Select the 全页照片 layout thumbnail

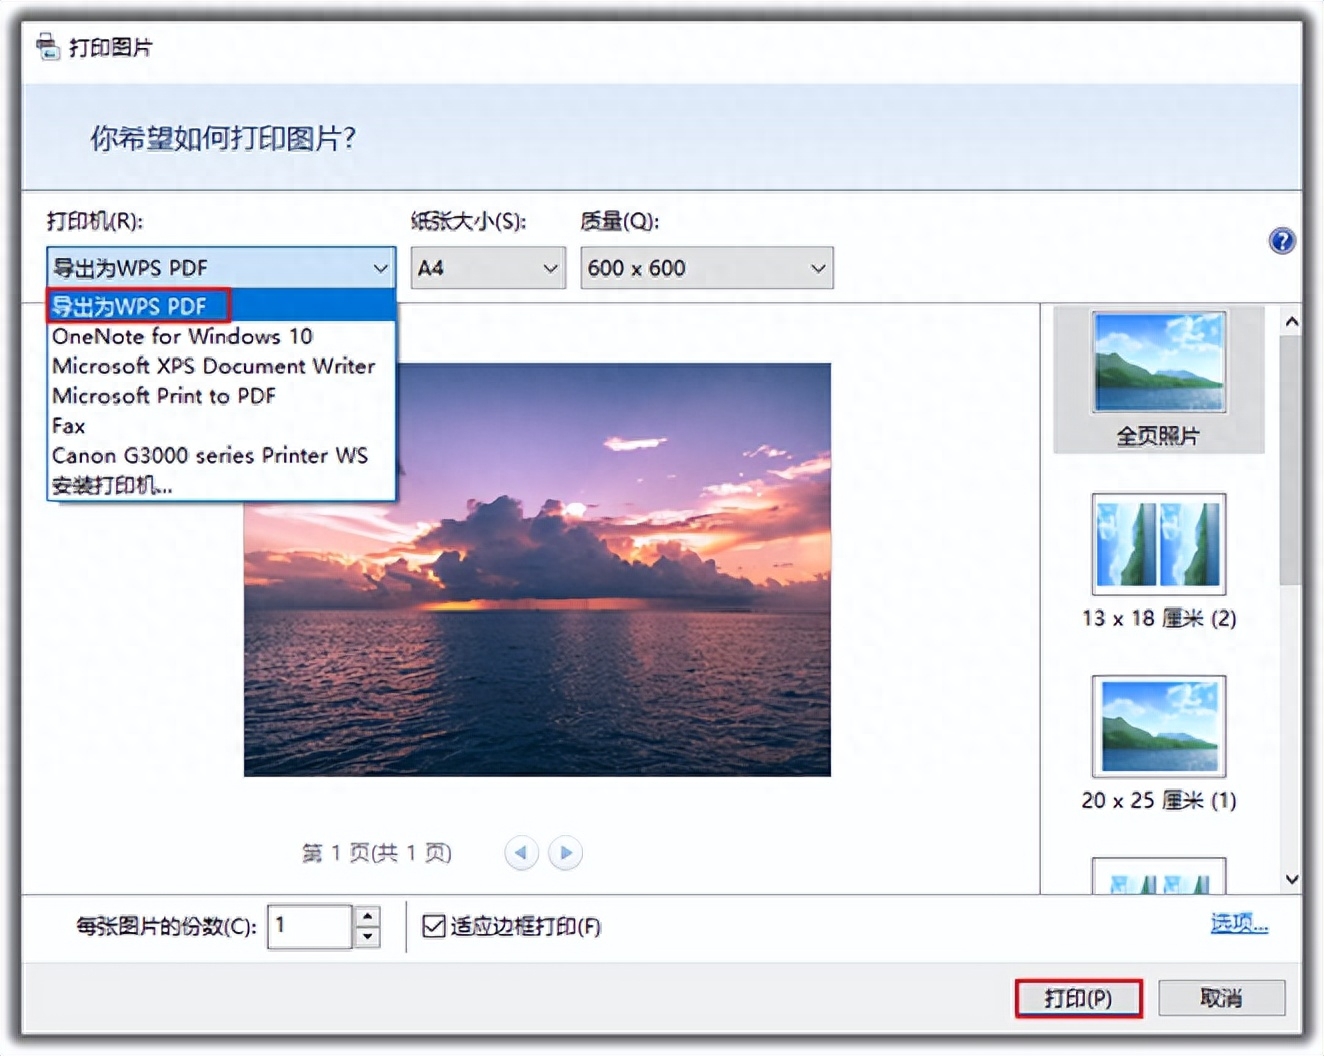pos(1159,380)
